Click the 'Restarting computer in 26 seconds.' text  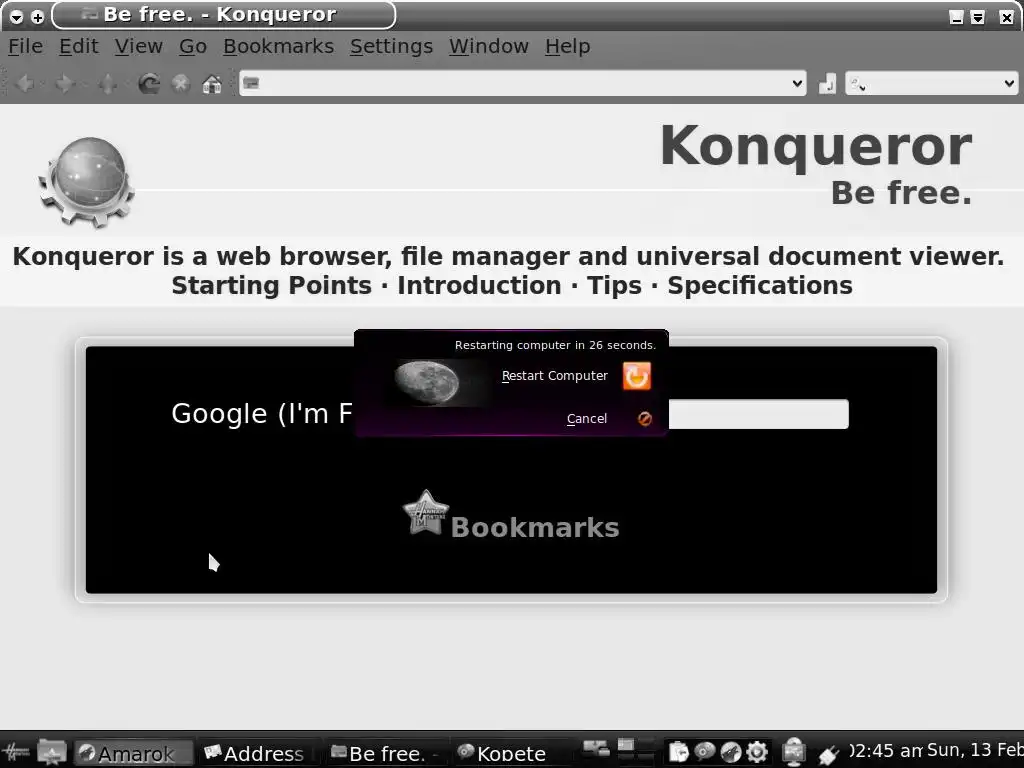tap(555, 345)
